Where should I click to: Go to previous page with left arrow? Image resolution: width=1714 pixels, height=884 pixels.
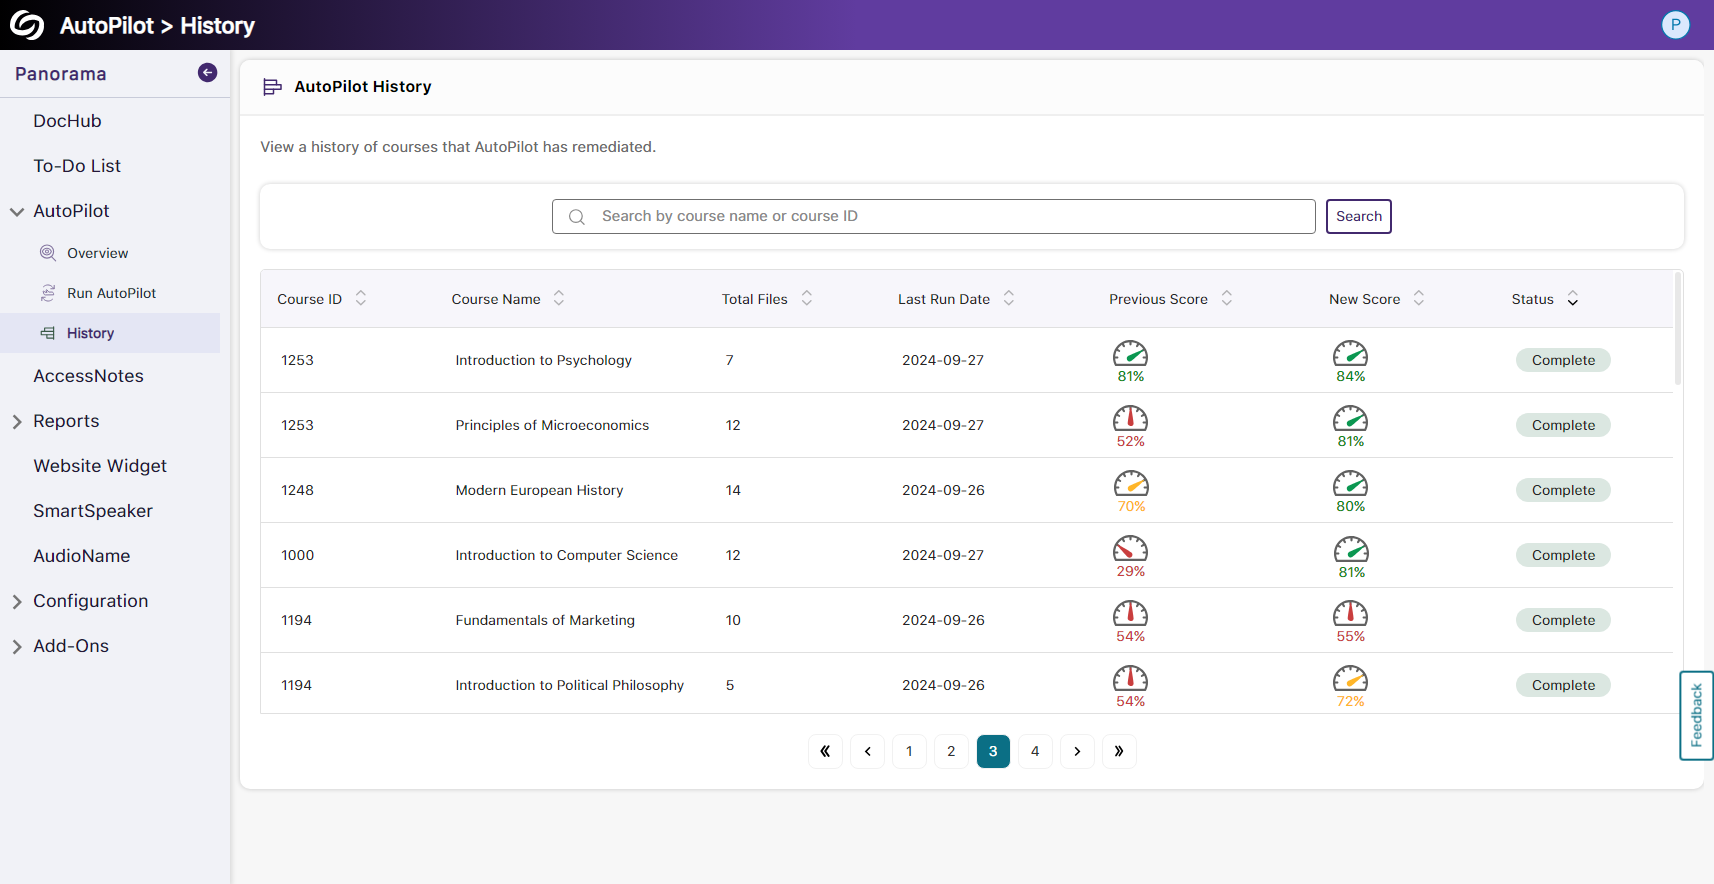pyautogui.click(x=867, y=751)
